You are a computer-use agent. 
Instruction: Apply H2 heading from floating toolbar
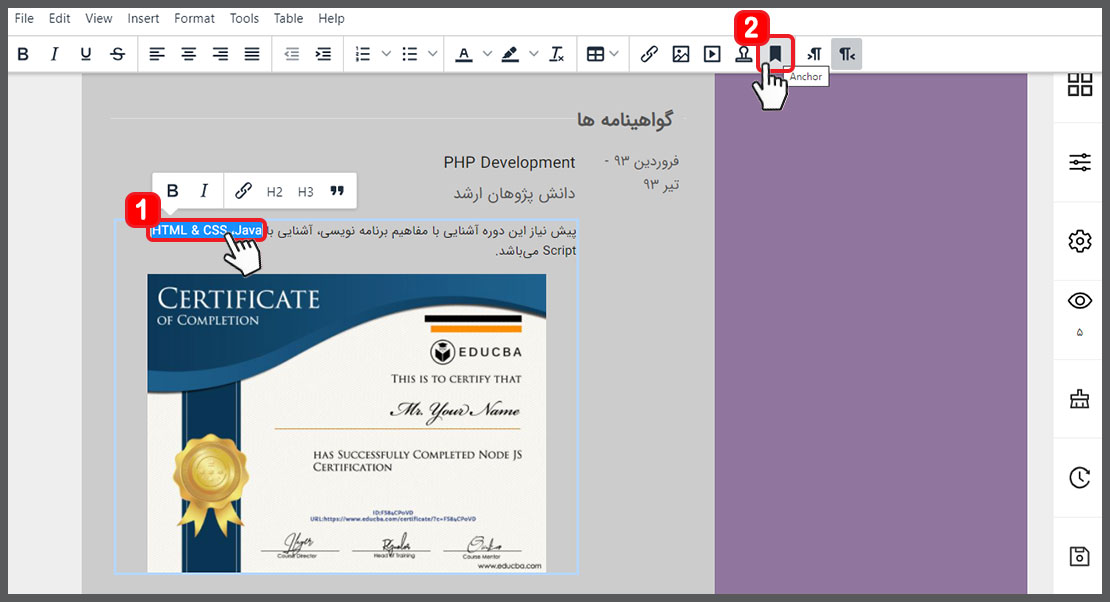click(x=275, y=191)
